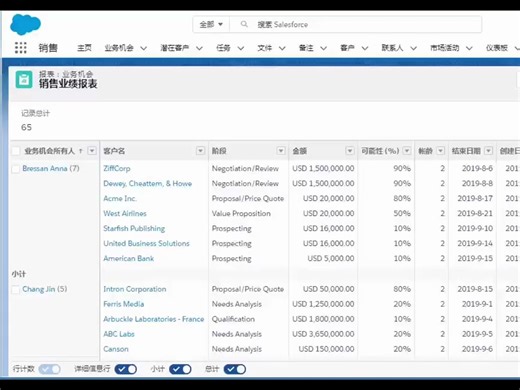The image size is (520, 390).
Task: Click the 2019-9-14 end date cell
Action: 475,243
